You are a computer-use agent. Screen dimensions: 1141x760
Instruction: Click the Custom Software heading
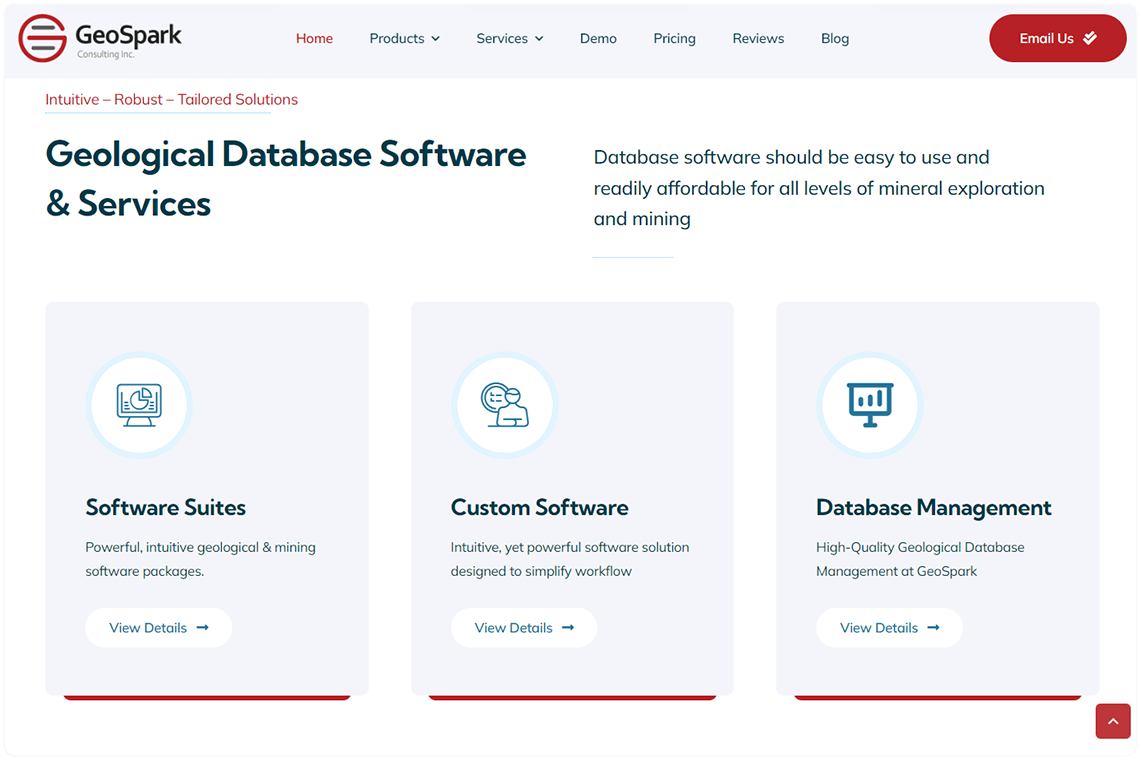click(539, 507)
